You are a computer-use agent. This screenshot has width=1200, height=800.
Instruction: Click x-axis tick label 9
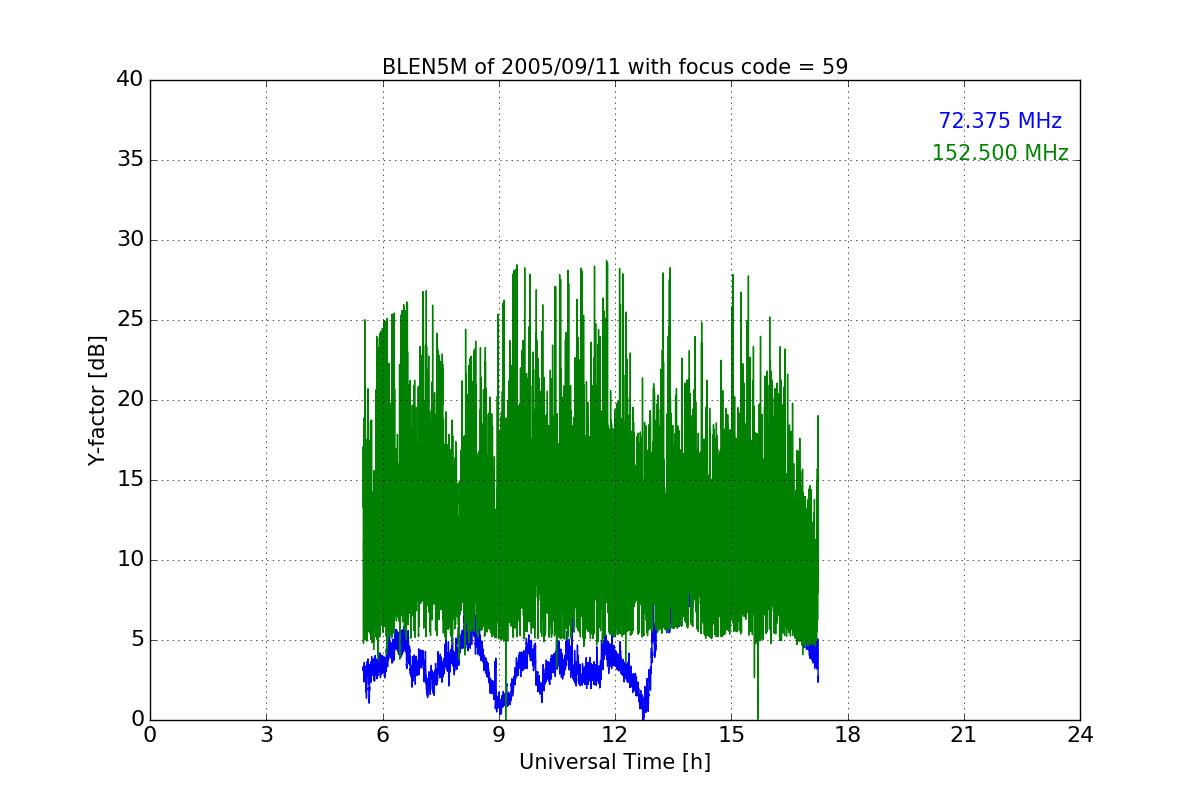(499, 735)
